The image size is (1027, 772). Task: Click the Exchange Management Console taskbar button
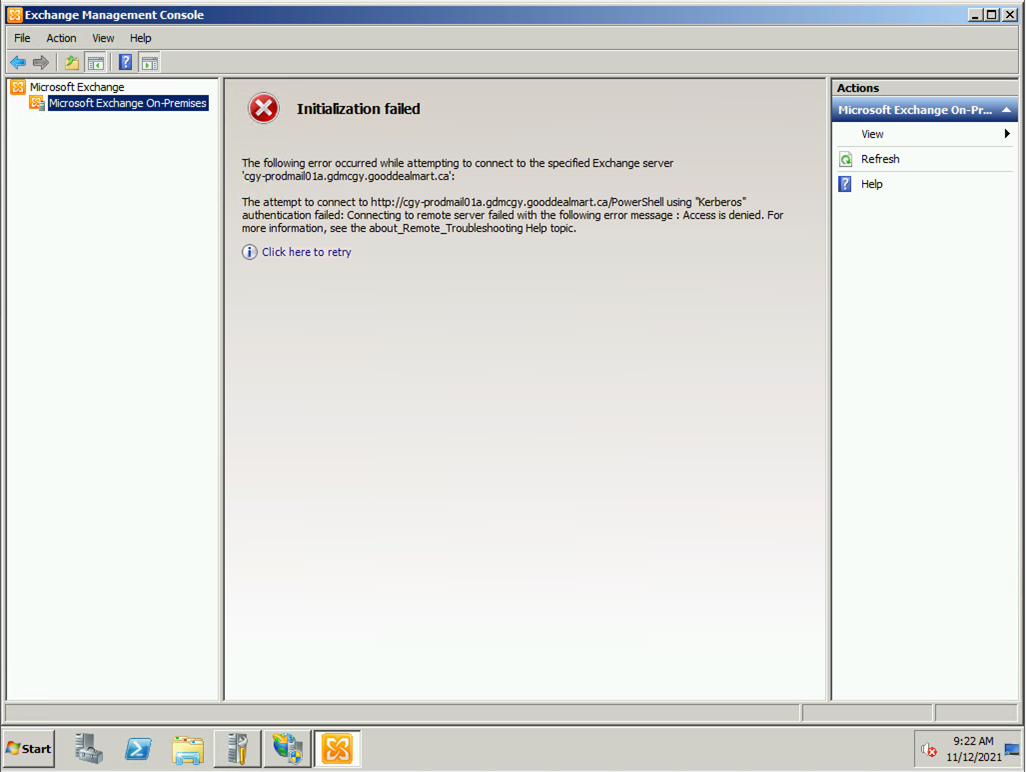337,748
